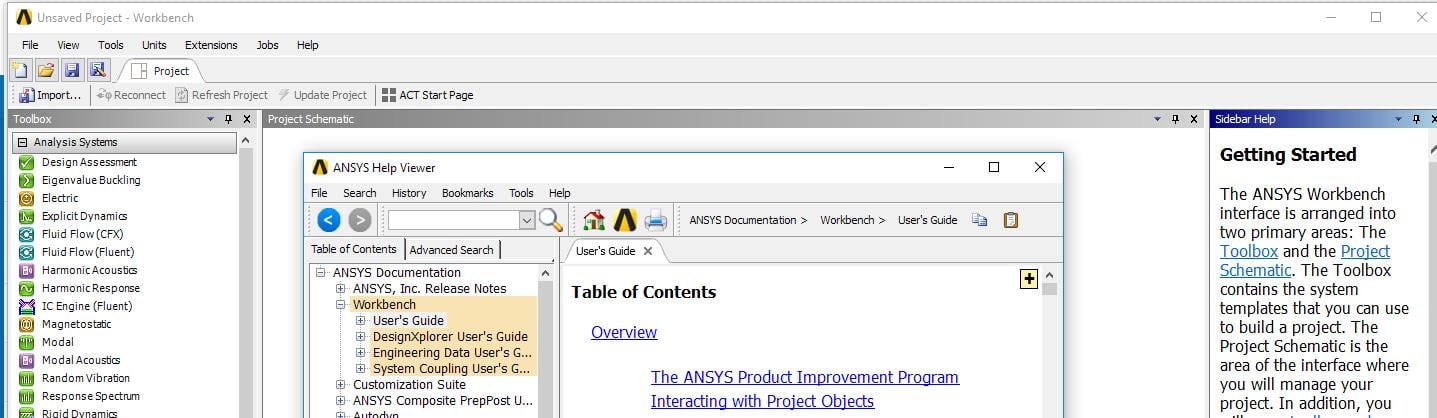The image size is (1437, 418).
Task: Pin the Project Schematic panel
Action: coord(1175,119)
